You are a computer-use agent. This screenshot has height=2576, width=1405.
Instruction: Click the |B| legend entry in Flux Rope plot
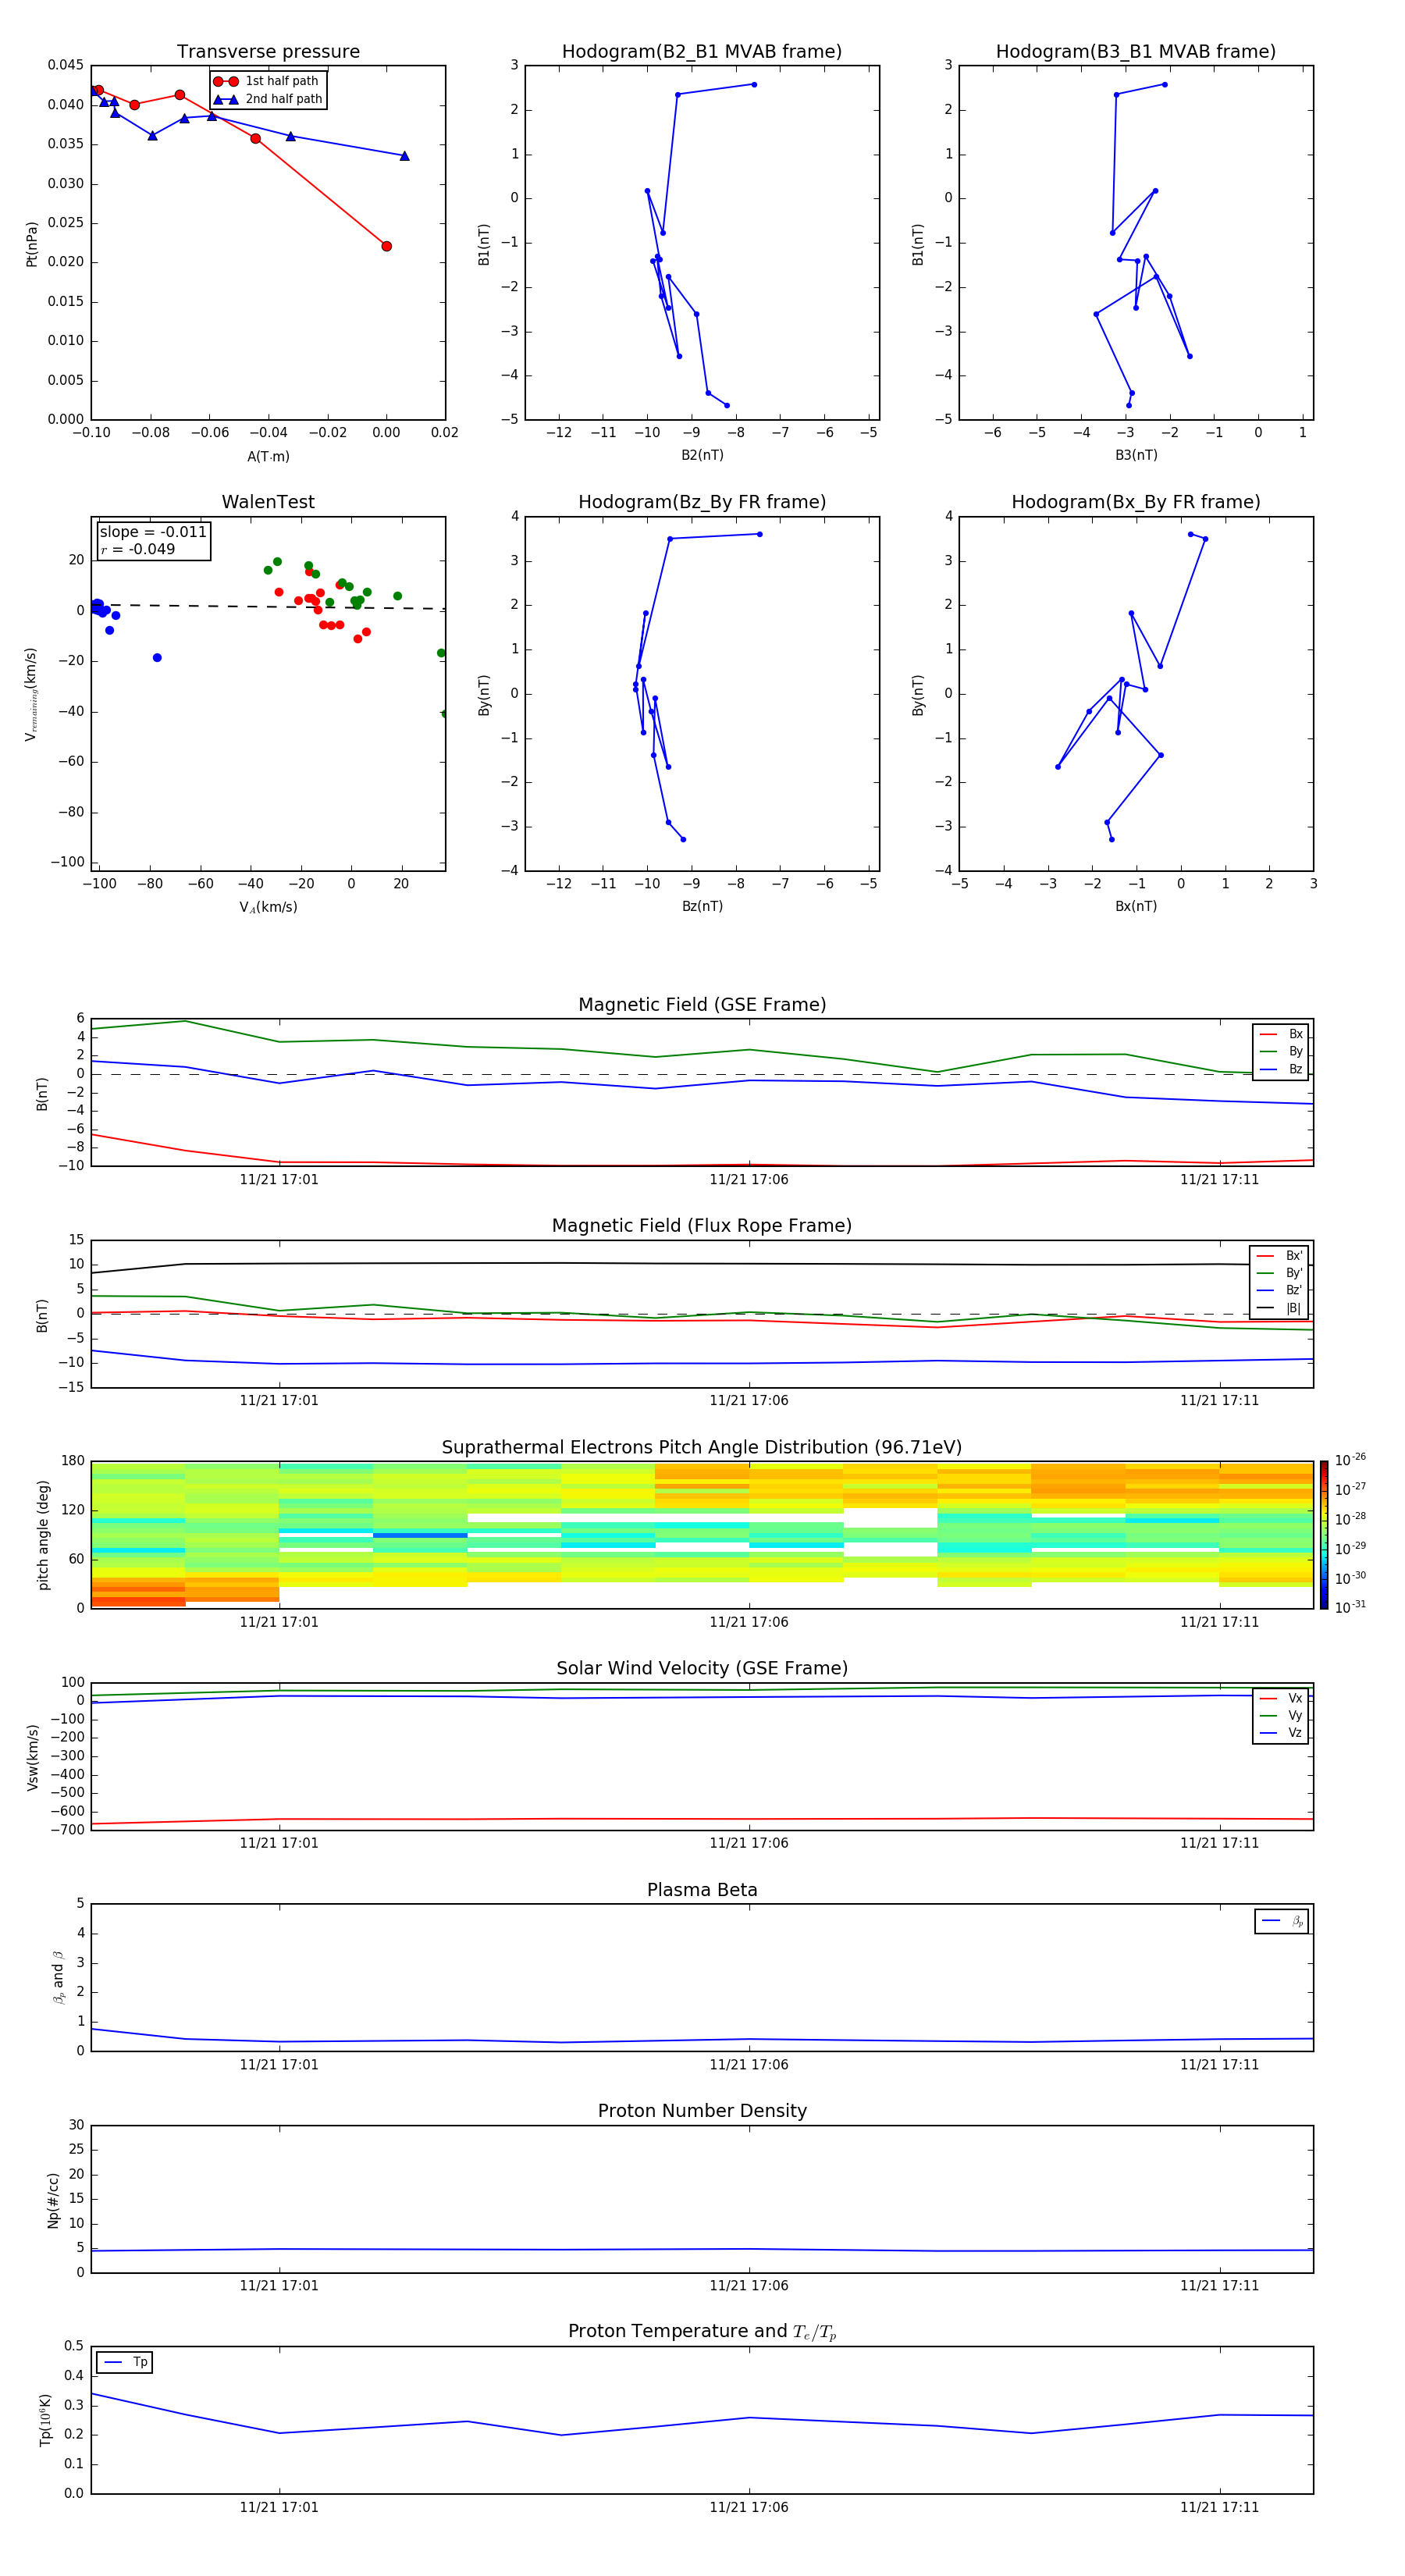point(1279,1308)
